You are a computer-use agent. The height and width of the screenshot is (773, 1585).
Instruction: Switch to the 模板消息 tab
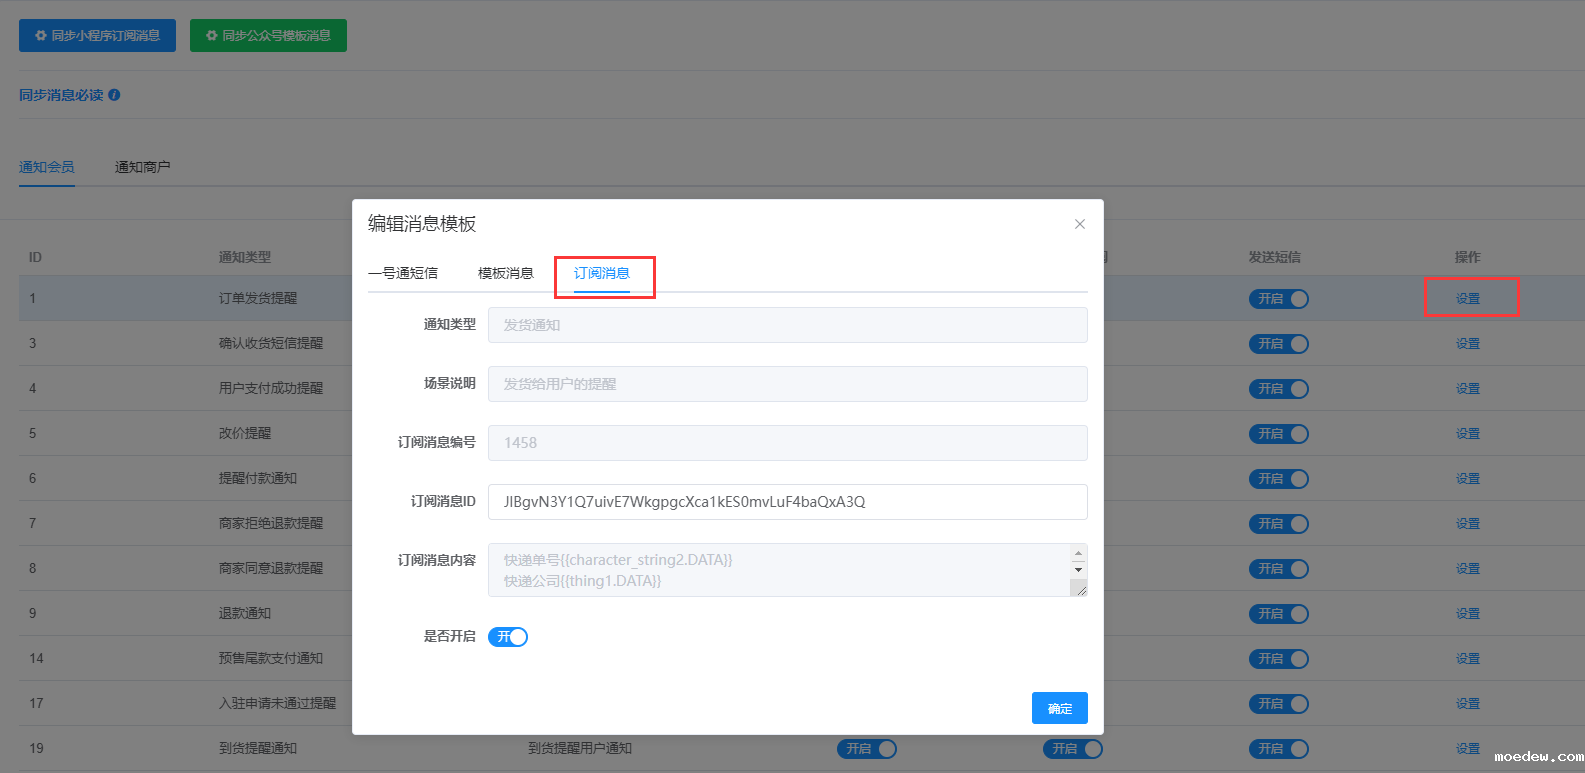point(505,273)
